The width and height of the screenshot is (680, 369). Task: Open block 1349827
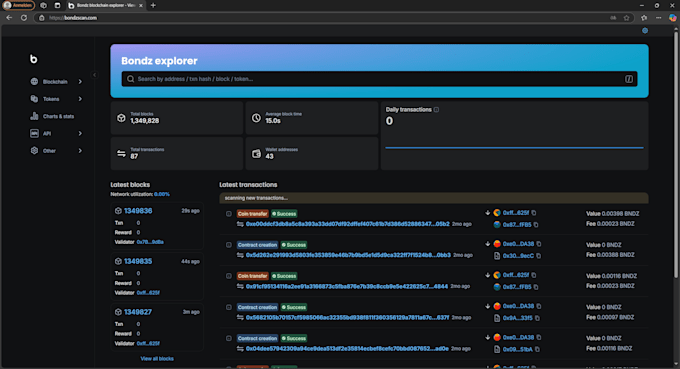138,312
